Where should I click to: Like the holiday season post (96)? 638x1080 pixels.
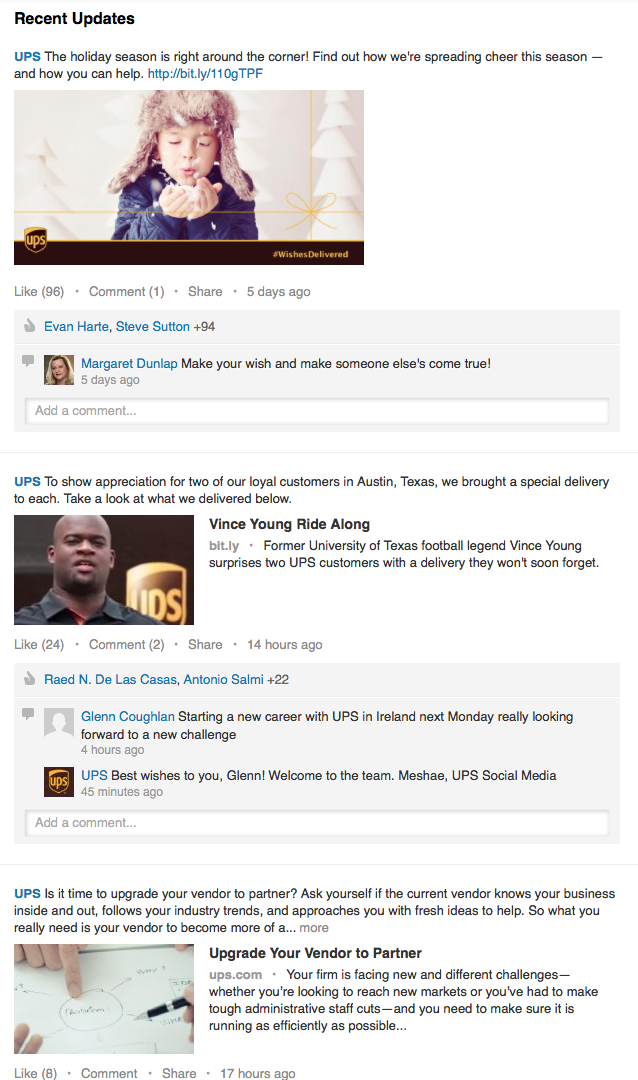point(39,292)
